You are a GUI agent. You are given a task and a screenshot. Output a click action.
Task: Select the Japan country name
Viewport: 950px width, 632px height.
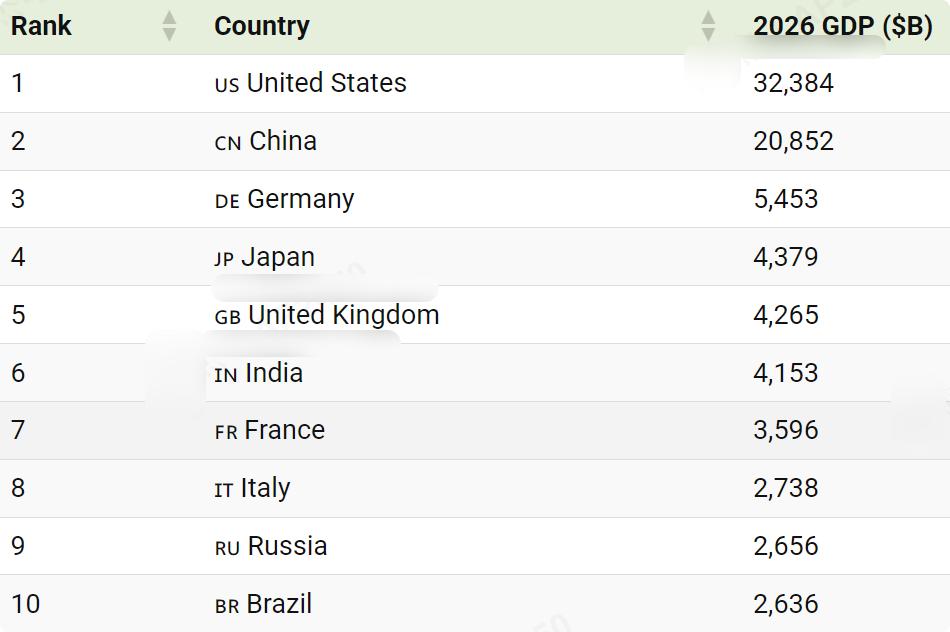point(278,258)
